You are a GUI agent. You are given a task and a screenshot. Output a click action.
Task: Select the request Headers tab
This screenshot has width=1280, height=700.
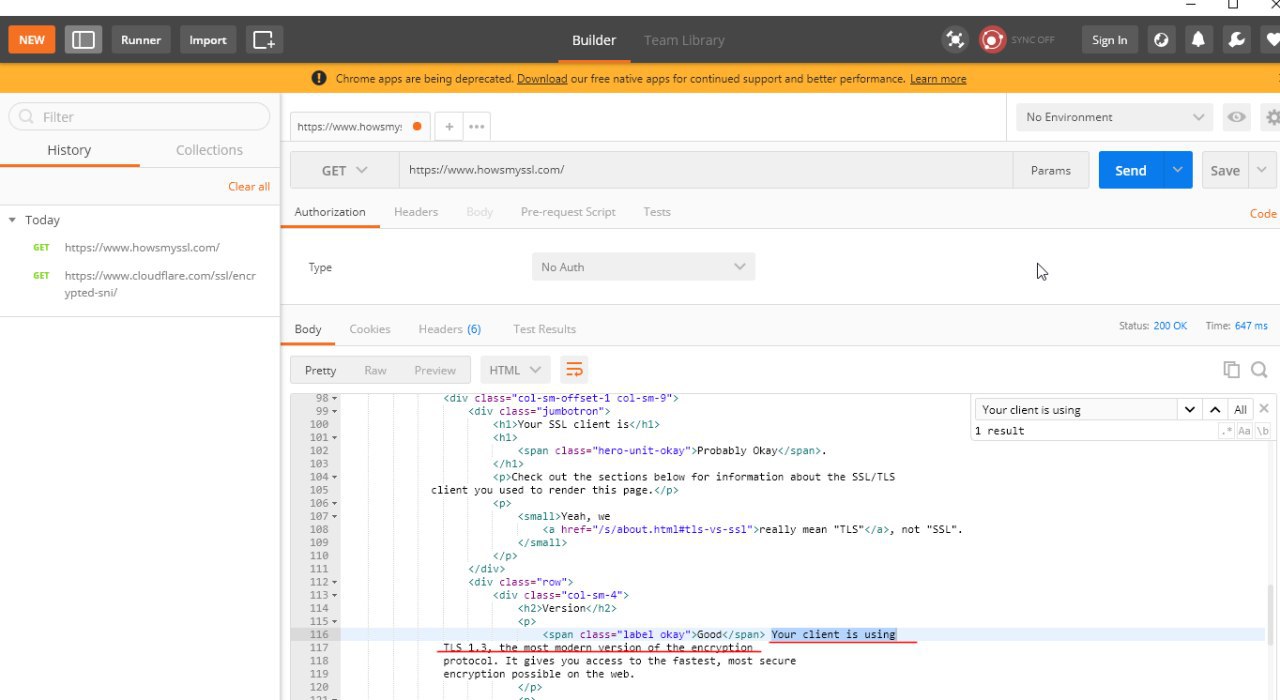tap(416, 212)
